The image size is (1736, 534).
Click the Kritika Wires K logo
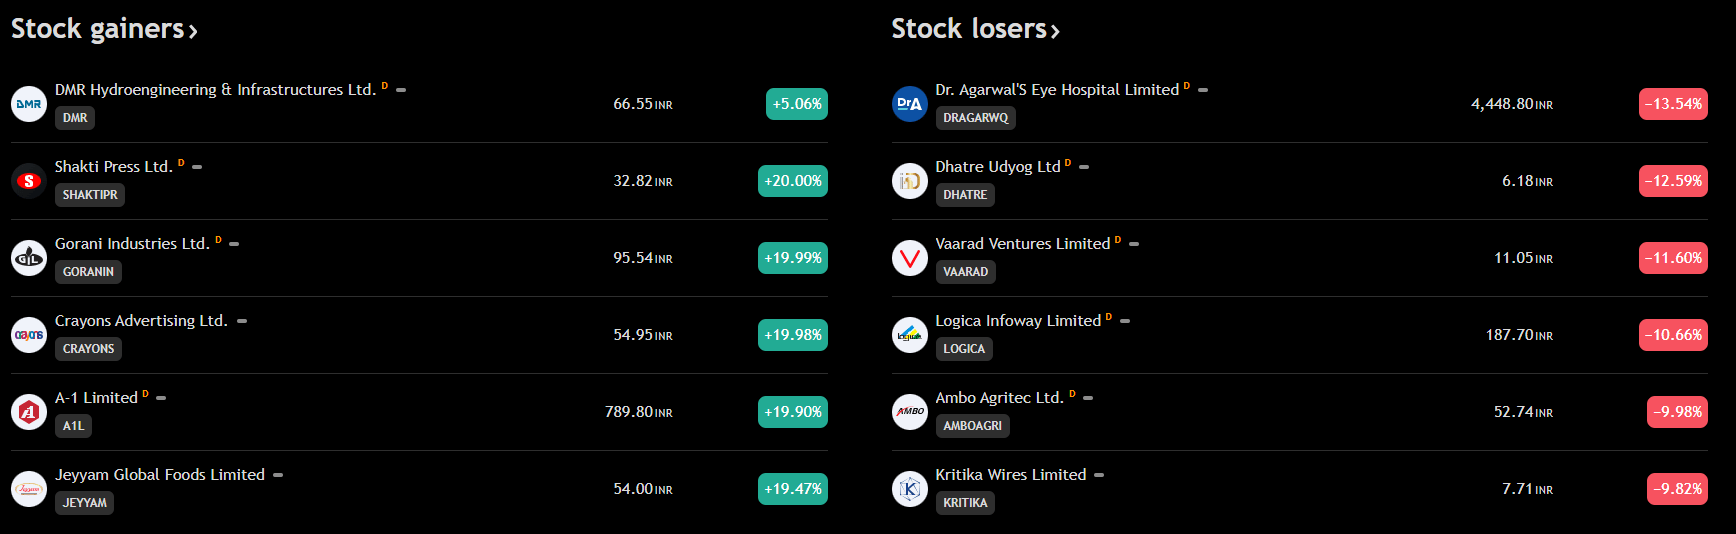pyautogui.click(x=910, y=489)
